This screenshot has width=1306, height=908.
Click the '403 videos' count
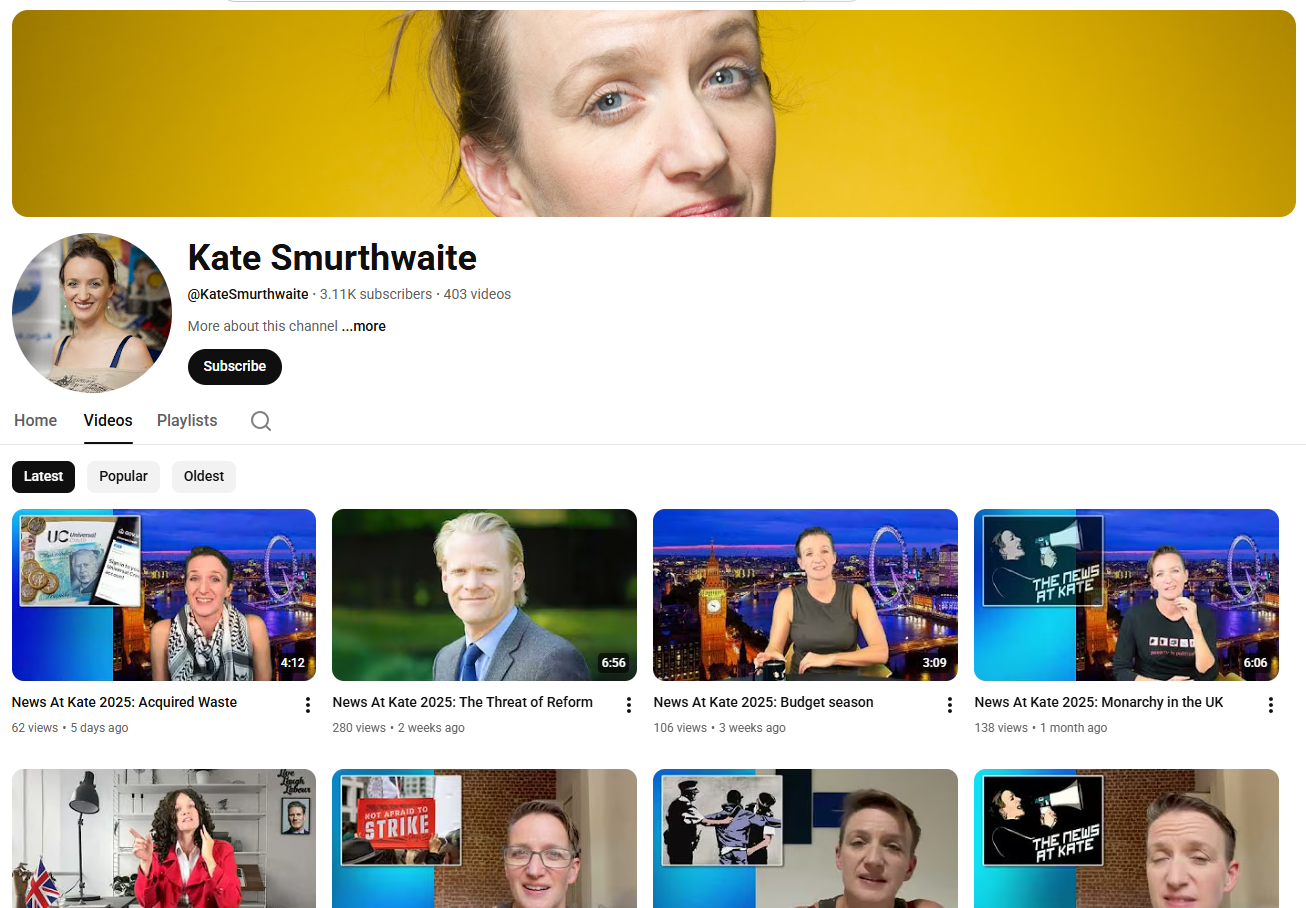[477, 294]
